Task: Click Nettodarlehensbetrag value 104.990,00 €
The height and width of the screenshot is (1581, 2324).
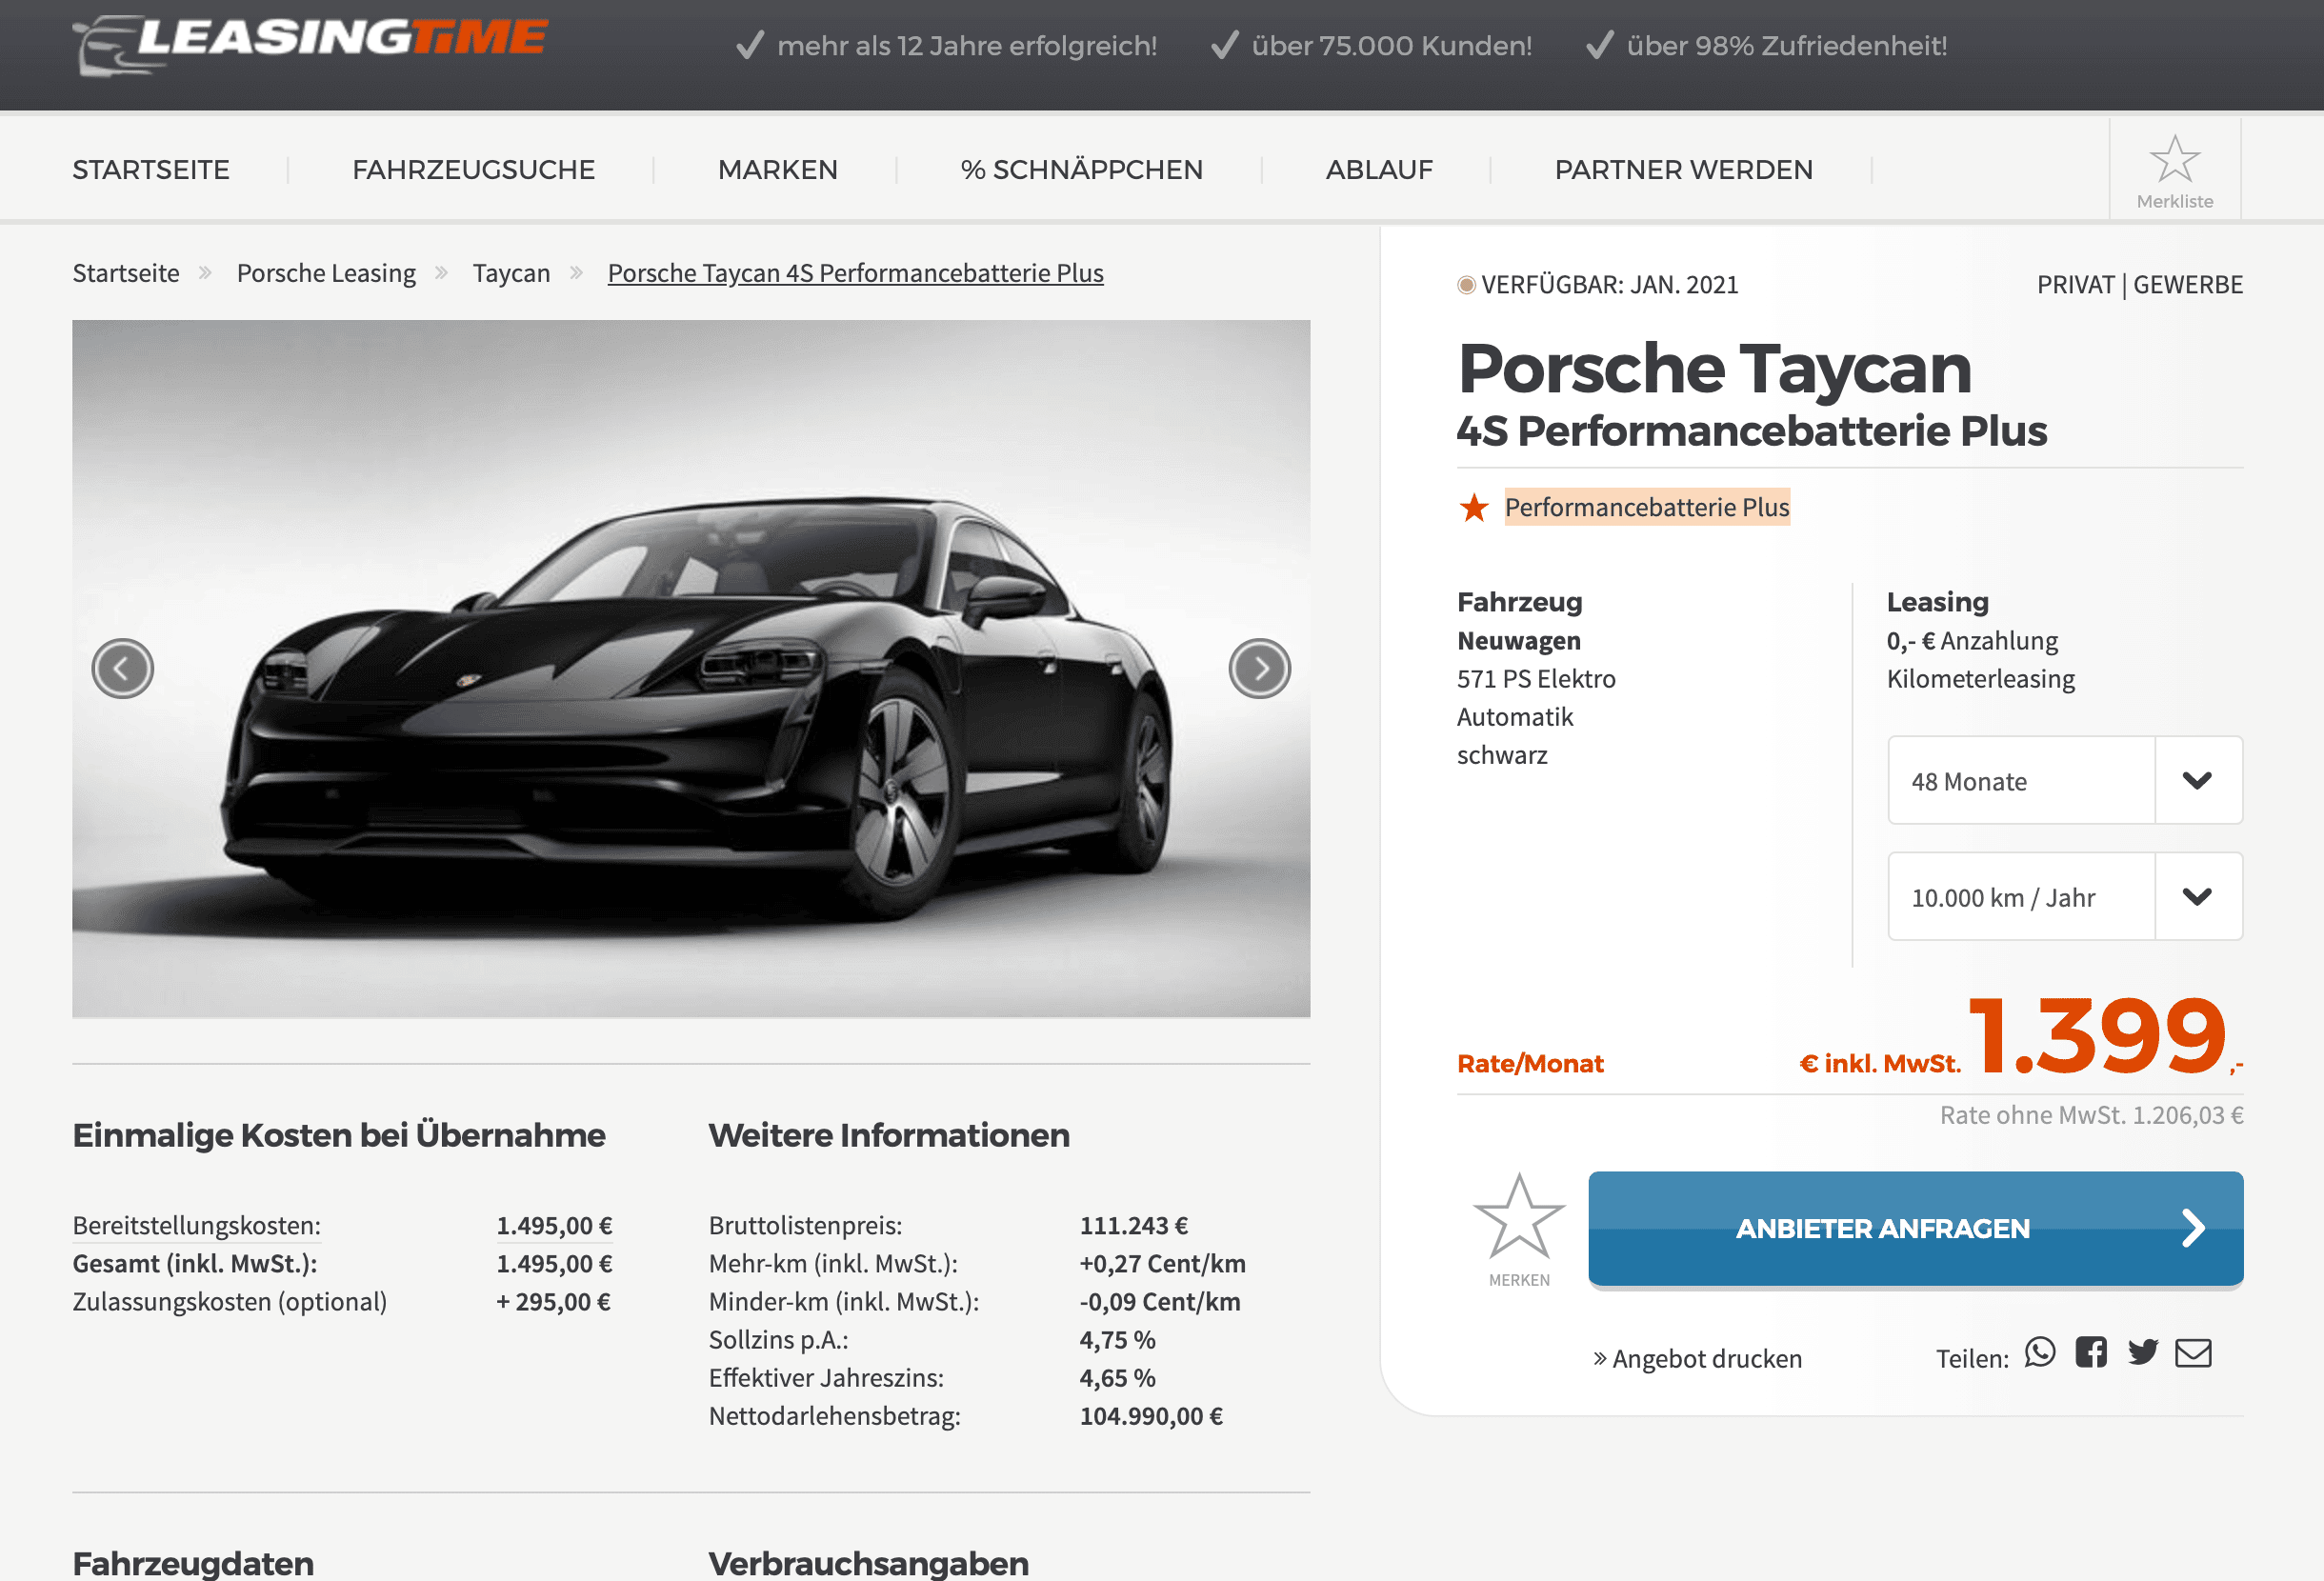Action: (x=1151, y=1416)
